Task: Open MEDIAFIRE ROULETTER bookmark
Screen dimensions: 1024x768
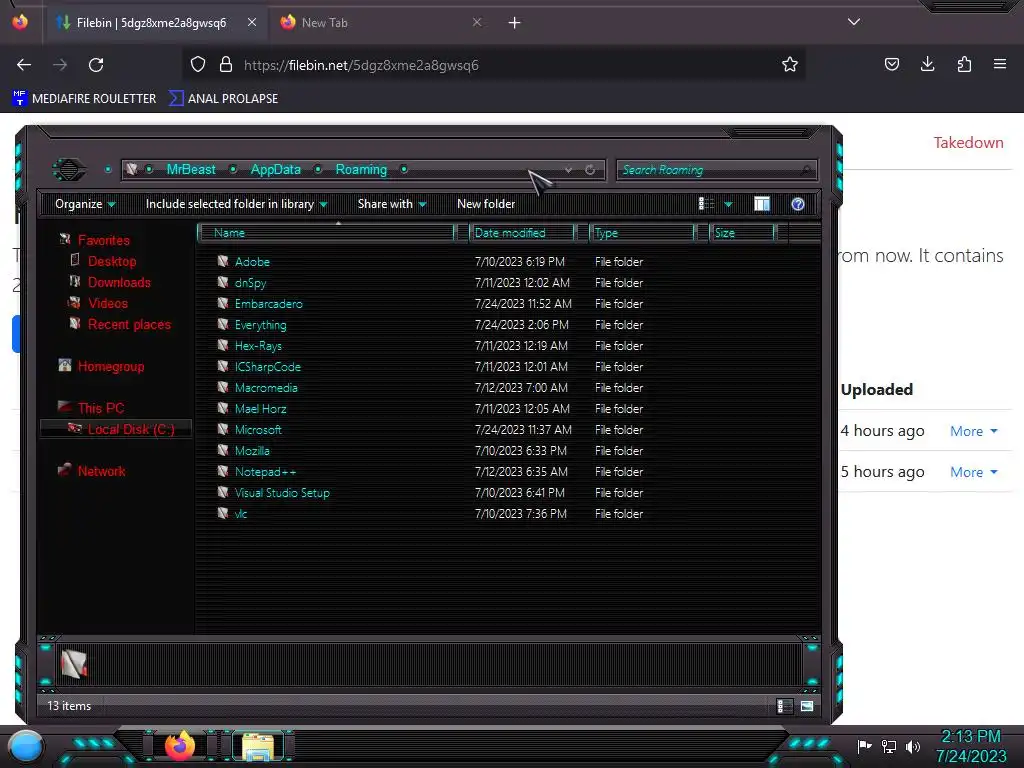Action: click(x=84, y=99)
